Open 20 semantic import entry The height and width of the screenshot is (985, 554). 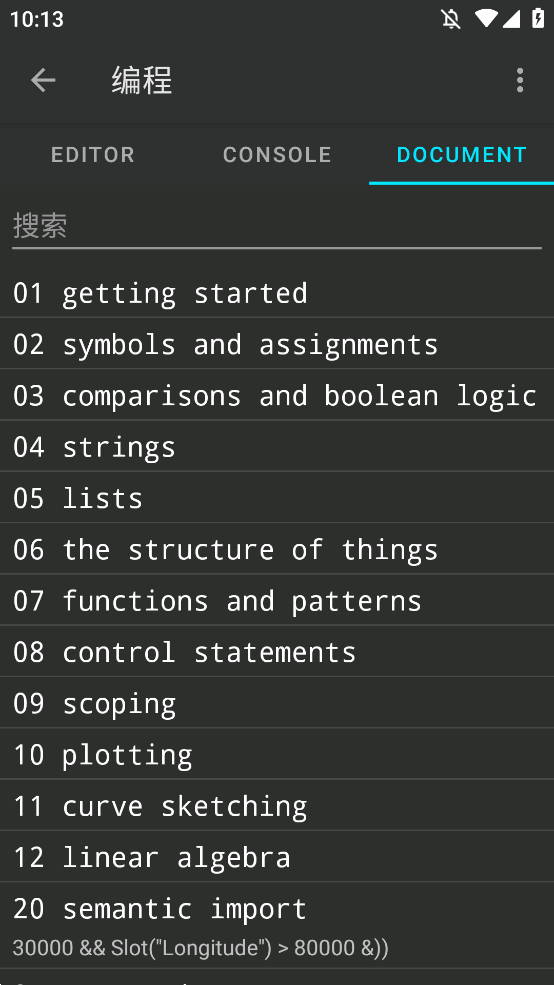click(x=277, y=925)
